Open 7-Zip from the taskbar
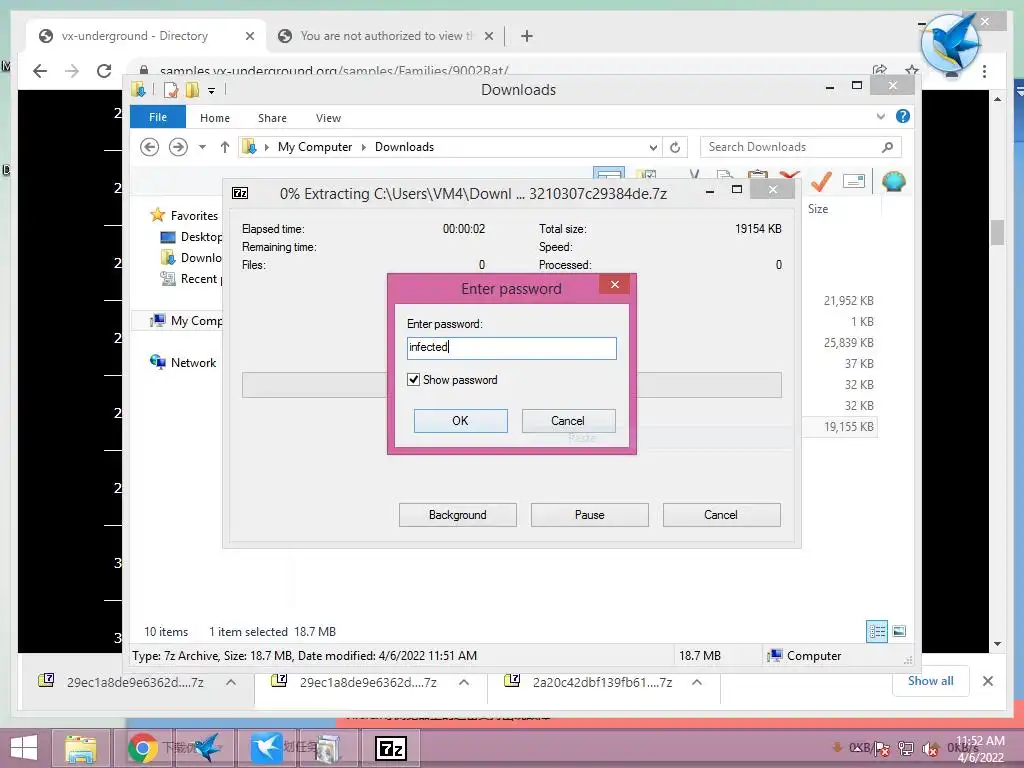This screenshot has height=768, width=1024. tap(391, 748)
